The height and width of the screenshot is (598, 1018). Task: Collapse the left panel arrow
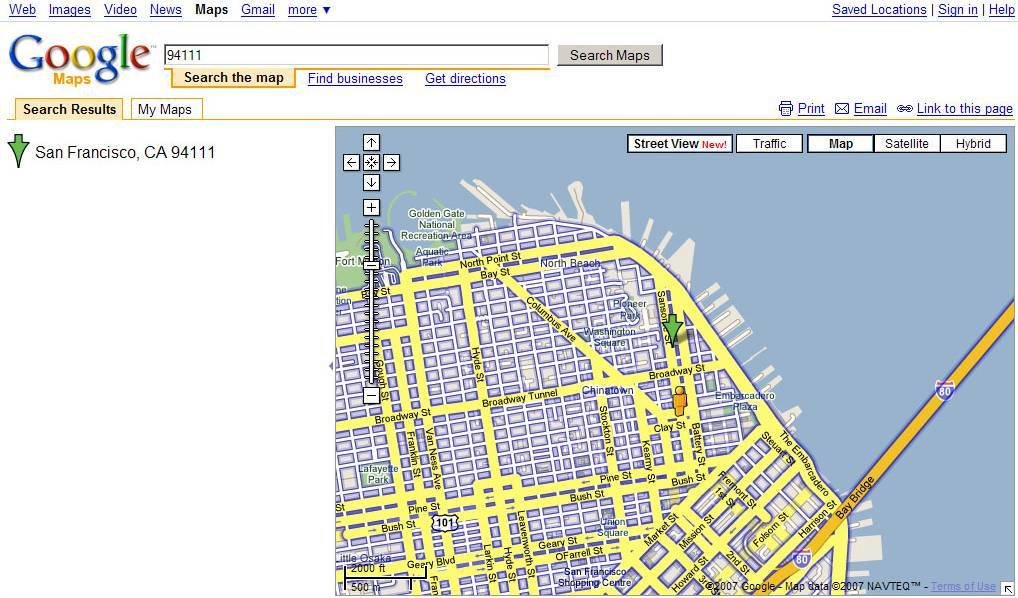pyautogui.click(x=331, y=366)
